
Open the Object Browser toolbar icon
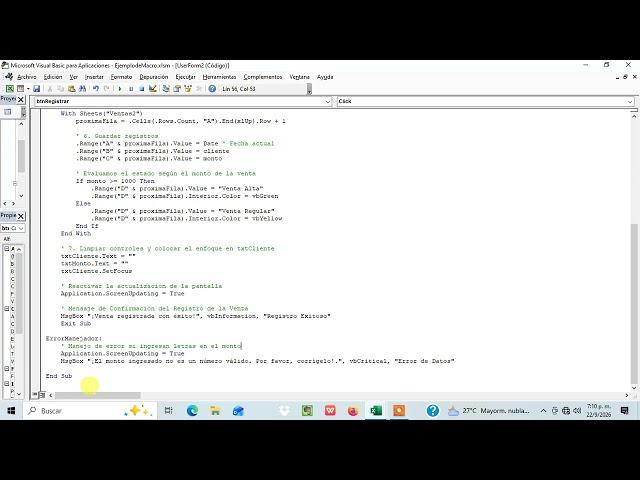188,89
